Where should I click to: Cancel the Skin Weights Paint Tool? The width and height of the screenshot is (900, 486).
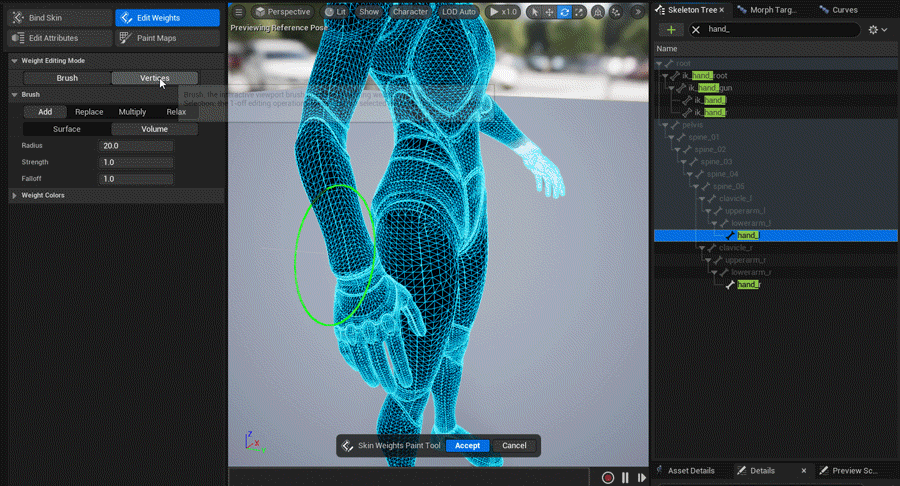514,446
